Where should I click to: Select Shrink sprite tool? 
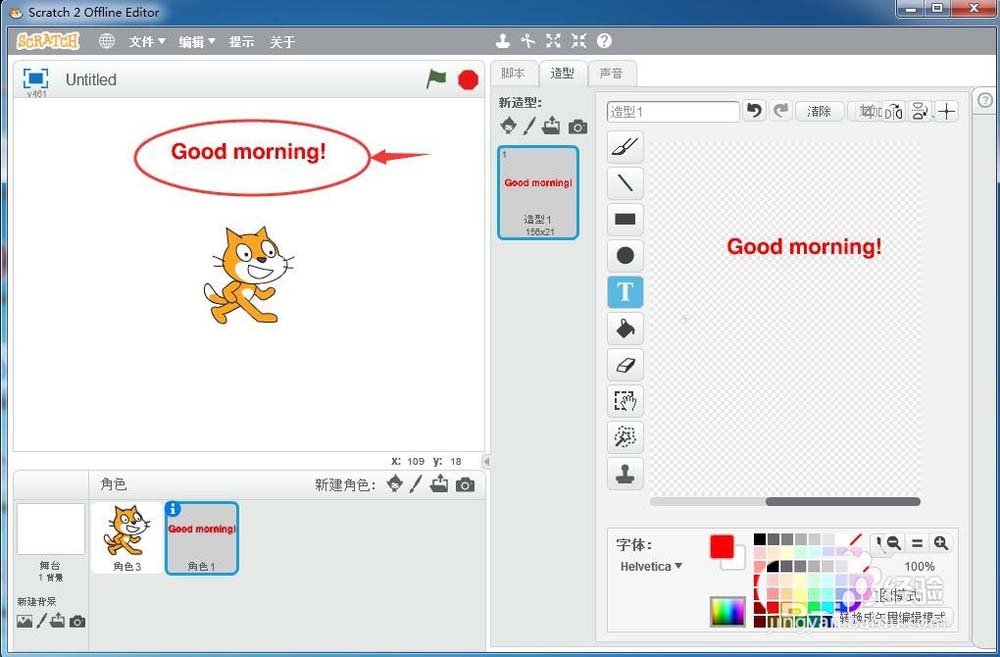[x=578, y=41]
